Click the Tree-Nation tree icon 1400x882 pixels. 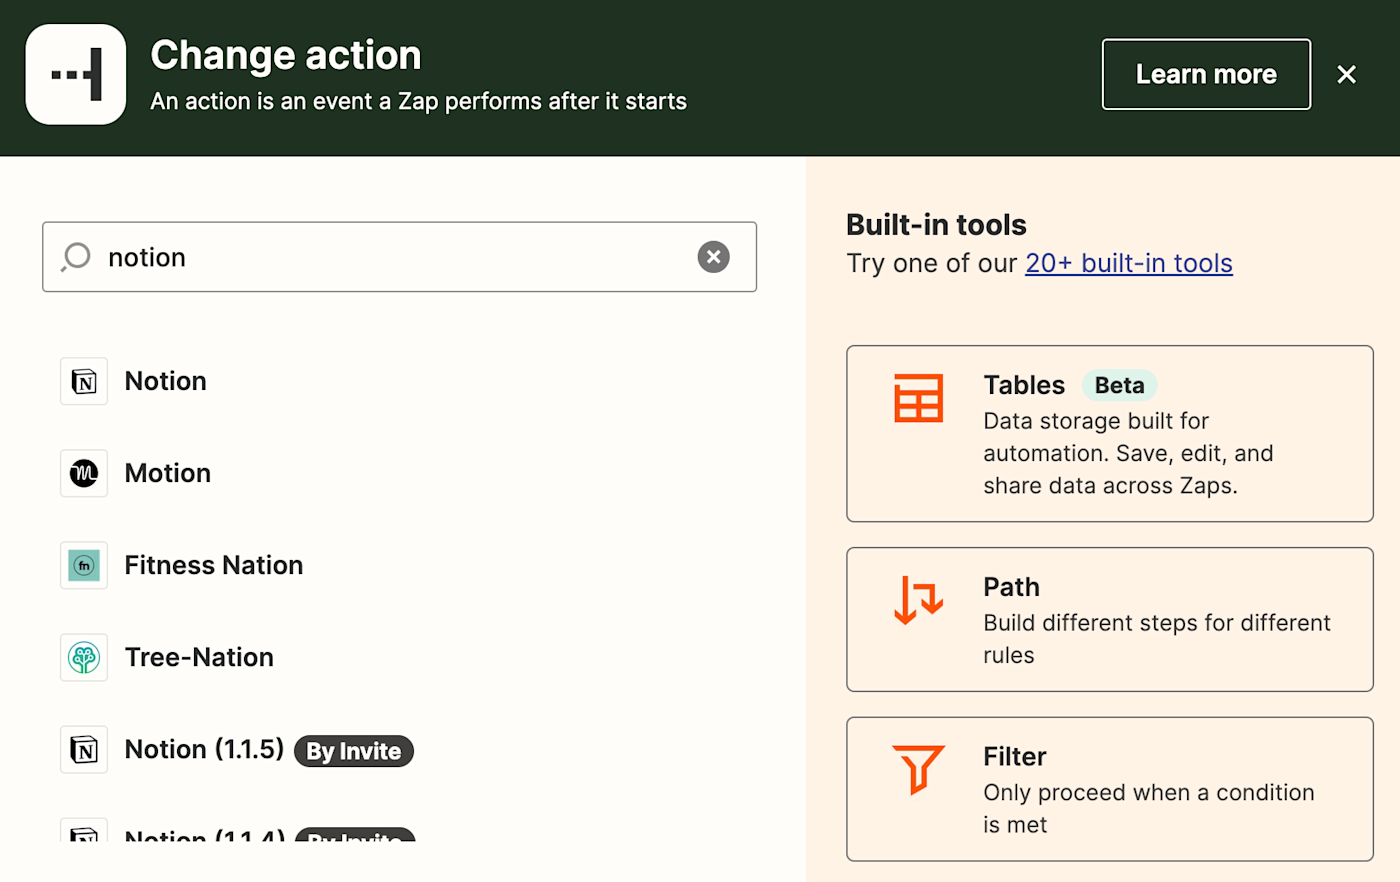[x=84, y=658]
